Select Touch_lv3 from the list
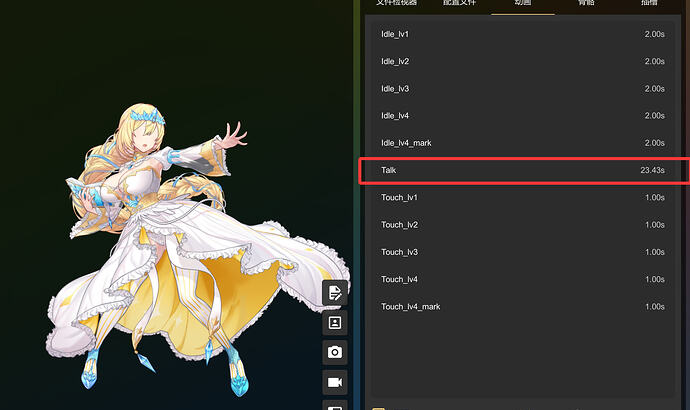Screen dimensions: 690x410 point(522,252)
